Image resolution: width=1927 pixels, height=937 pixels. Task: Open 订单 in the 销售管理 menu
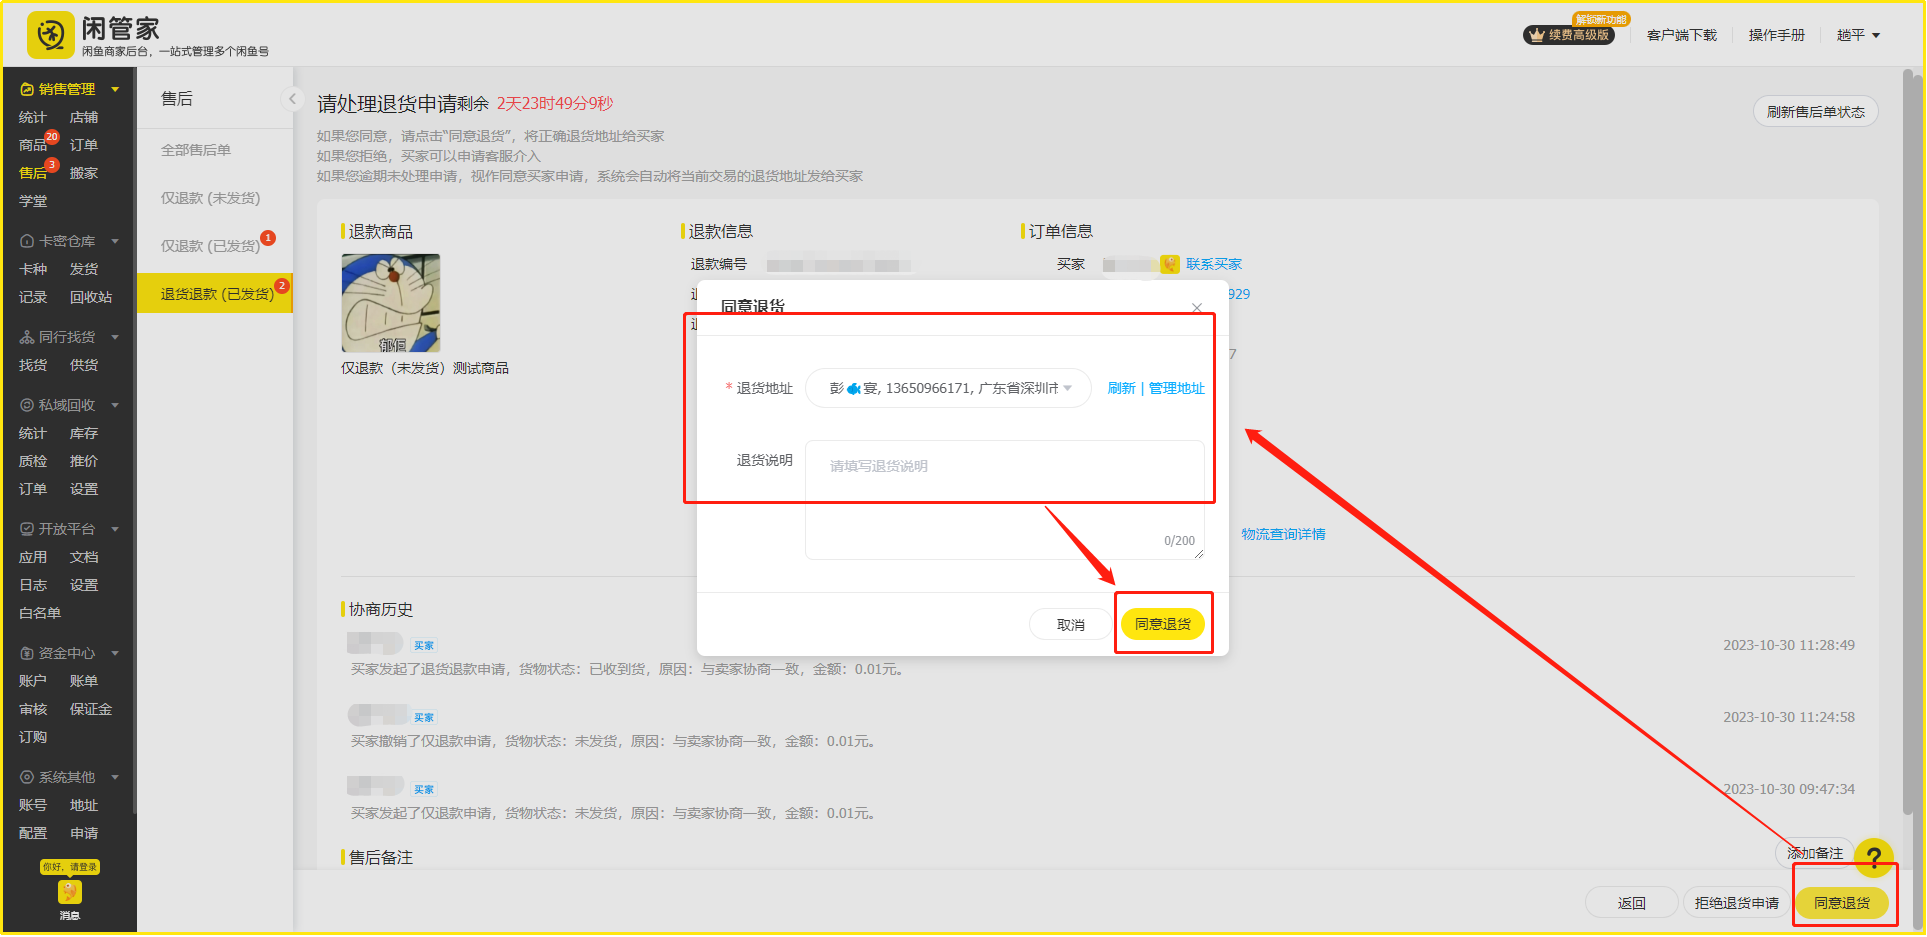point(84,145)
